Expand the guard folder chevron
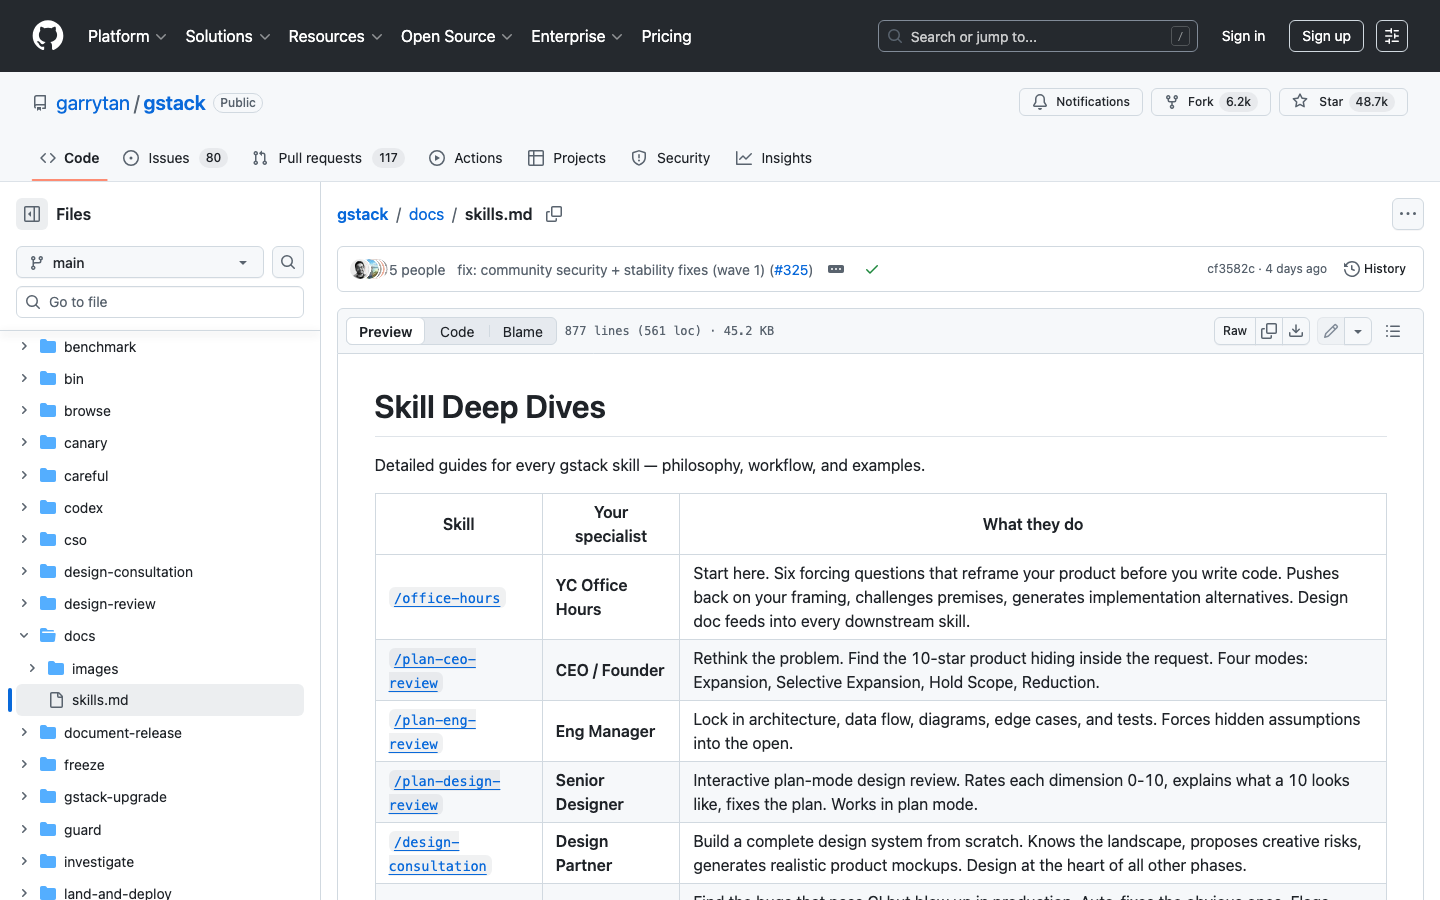 pyautogui.click(x=24, y=829)
